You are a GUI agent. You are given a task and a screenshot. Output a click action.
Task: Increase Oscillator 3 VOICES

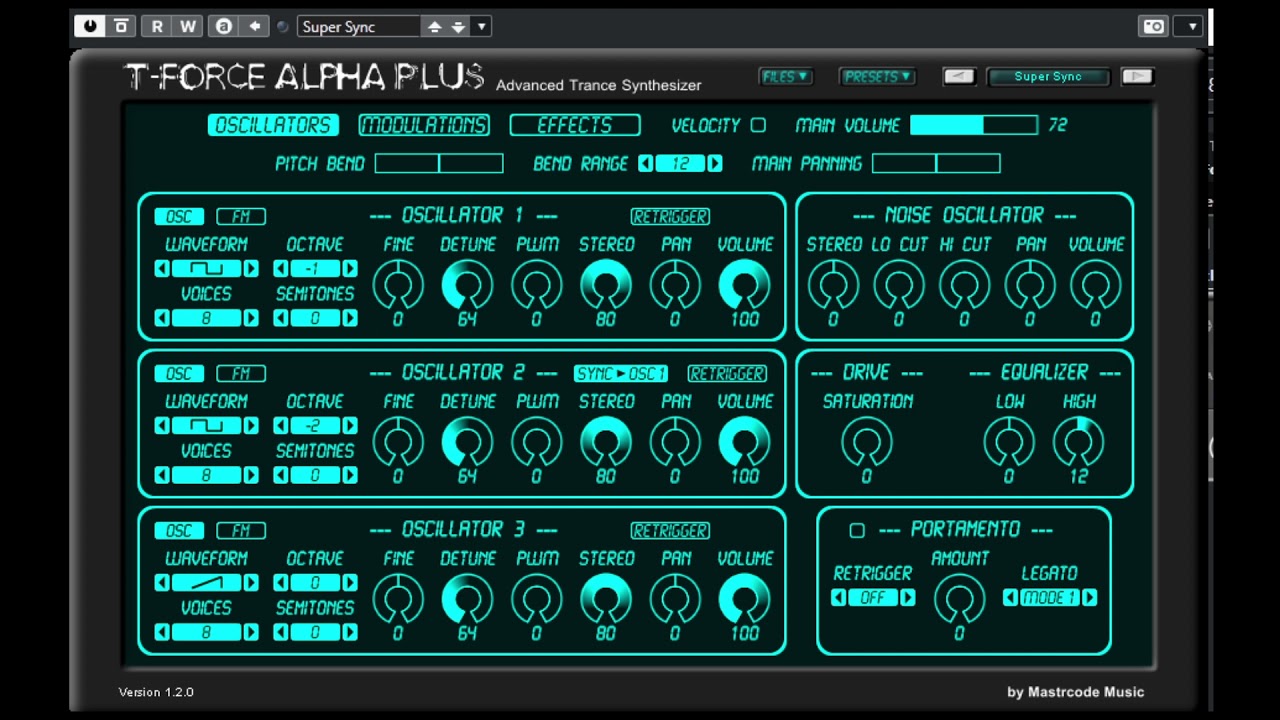251,632
